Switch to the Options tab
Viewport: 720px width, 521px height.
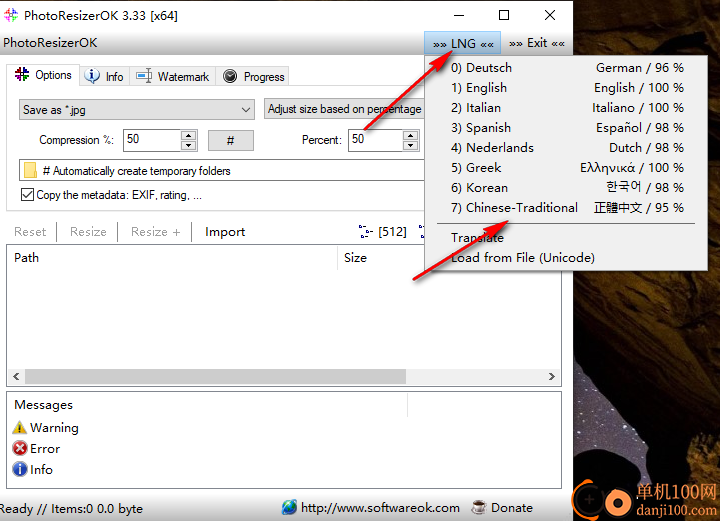click(x=43, y=75)
